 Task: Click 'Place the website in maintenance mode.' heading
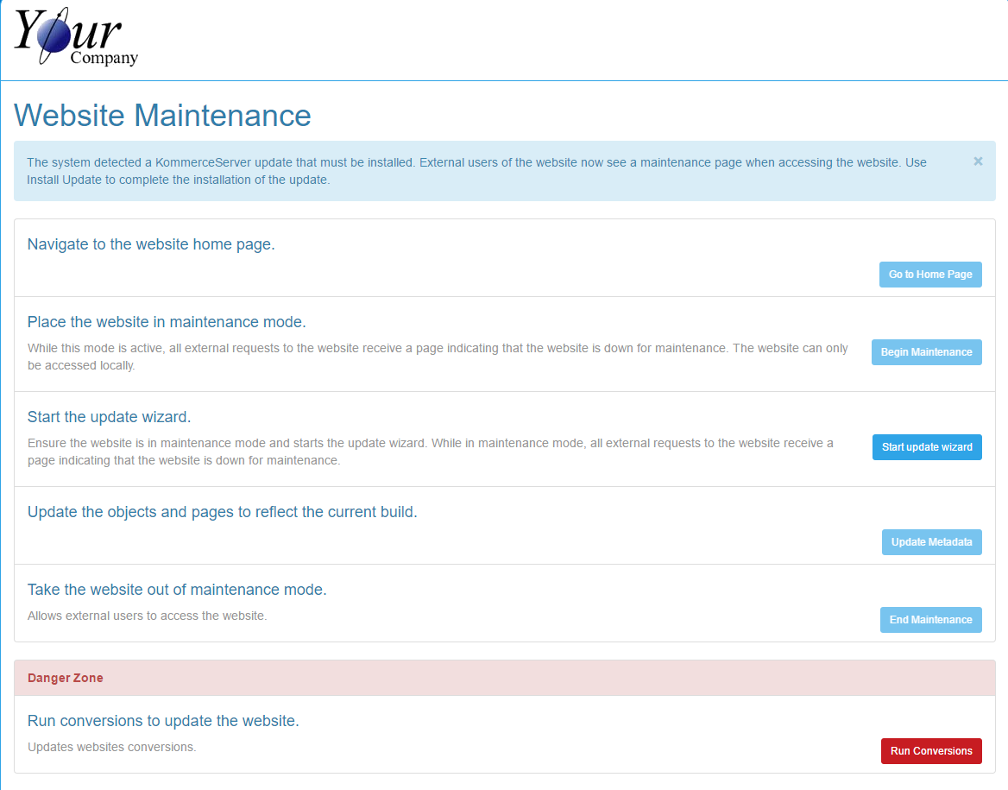tap(166, 322)
